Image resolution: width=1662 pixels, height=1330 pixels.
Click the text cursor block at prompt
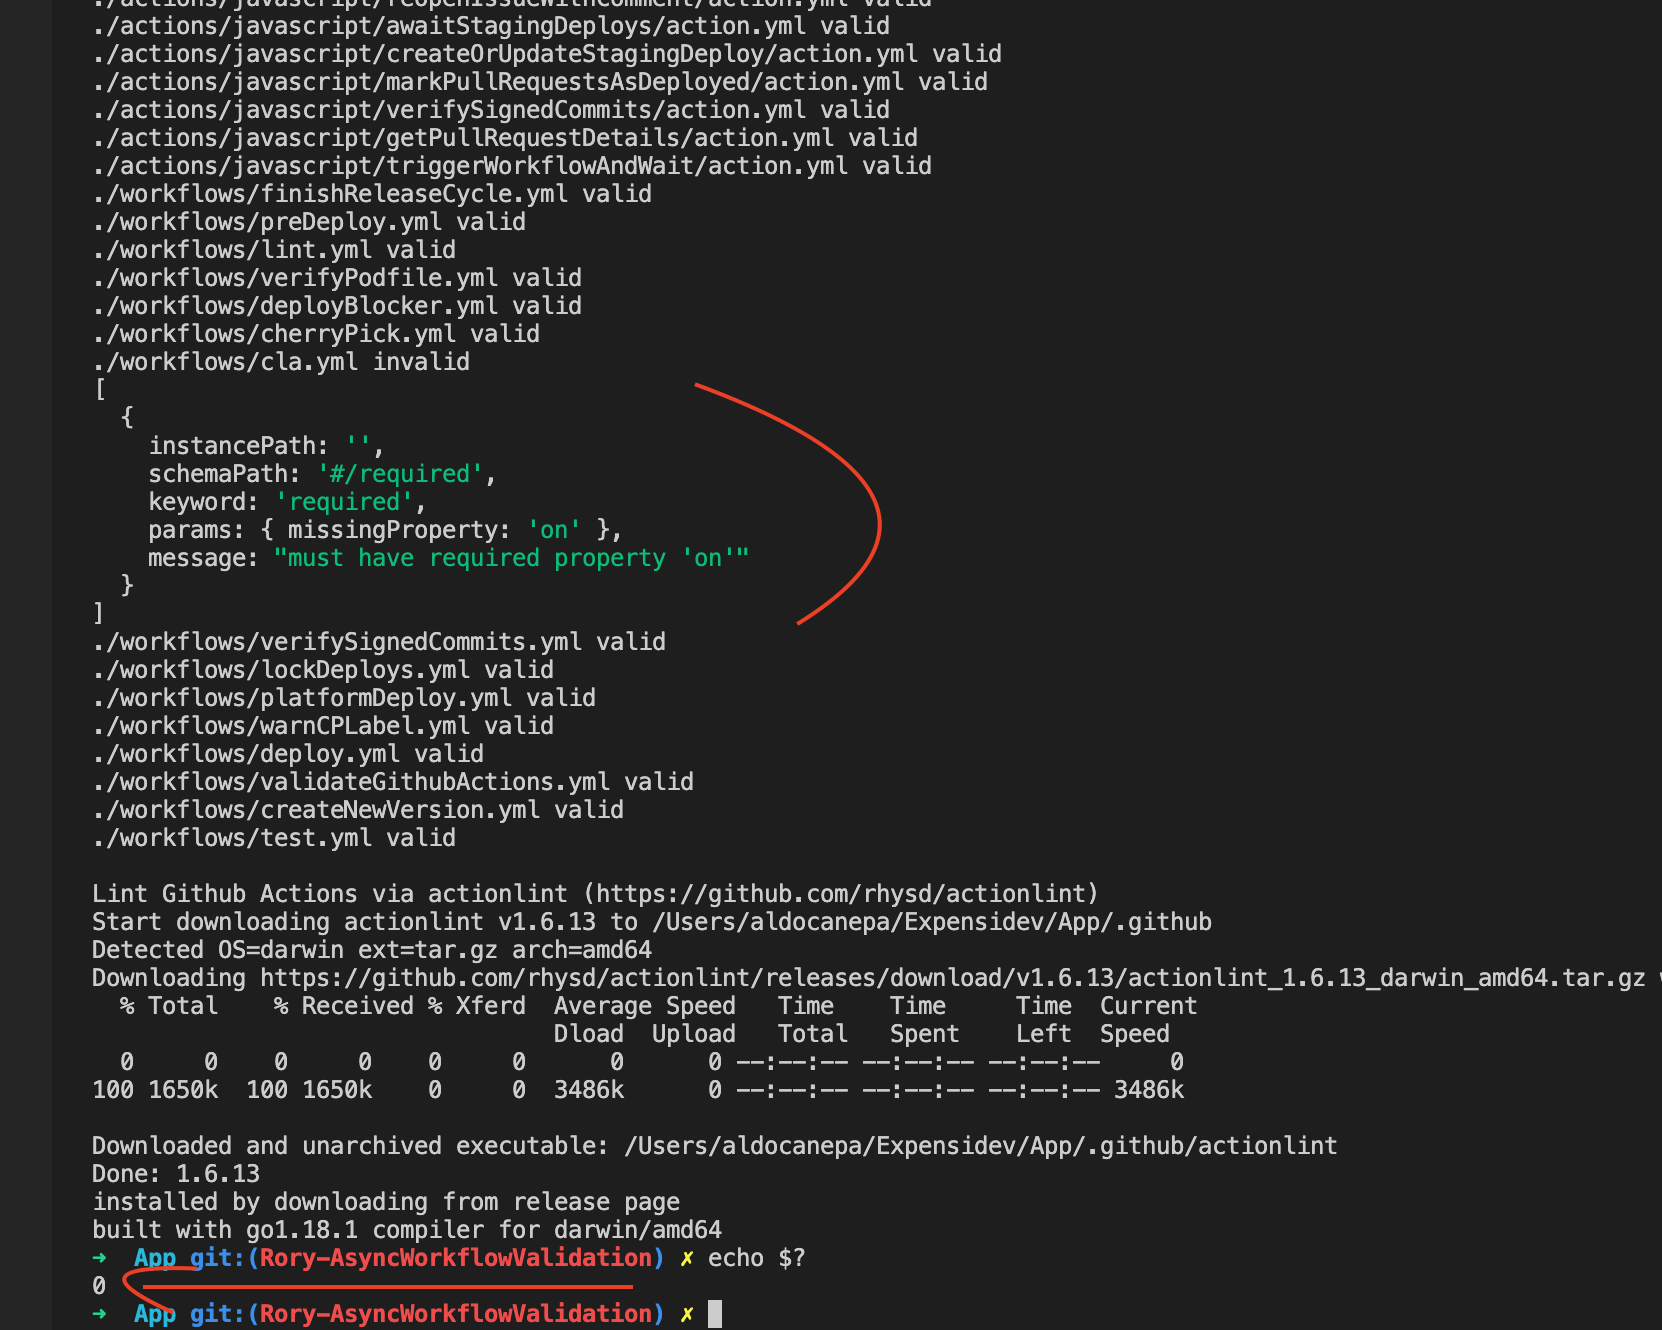(715, 1314)
